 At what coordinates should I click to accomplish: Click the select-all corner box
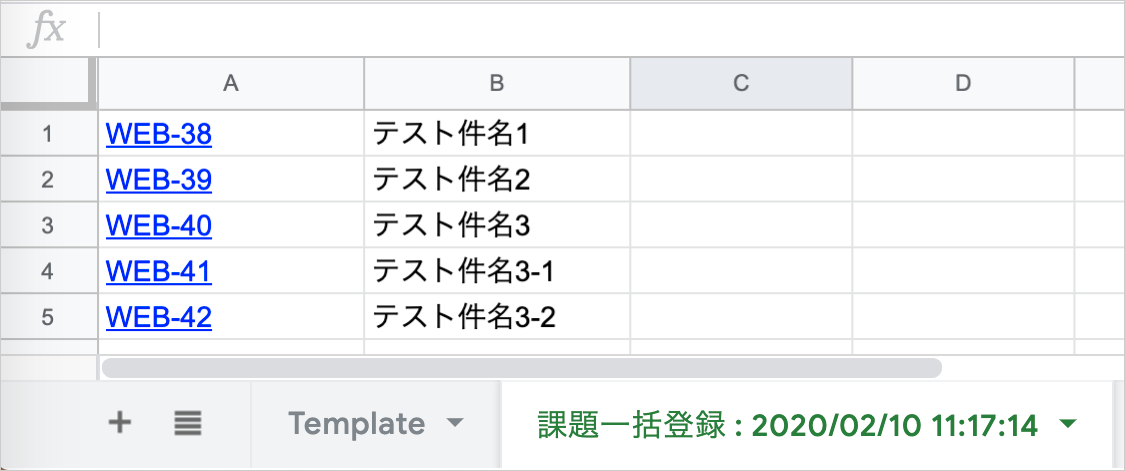pos(48,84)
